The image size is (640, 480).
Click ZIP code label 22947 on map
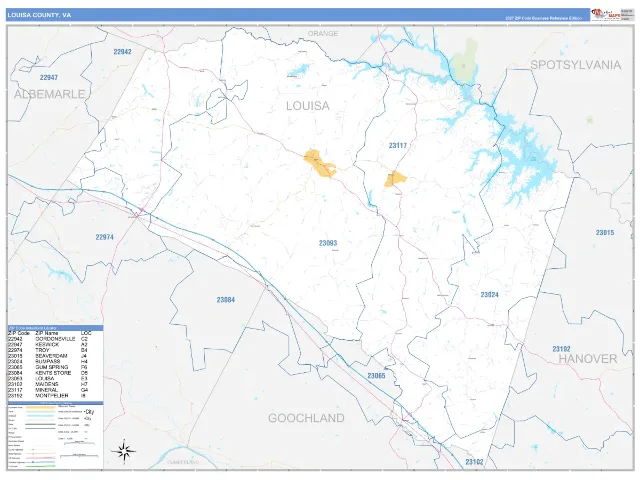point(49,77)
